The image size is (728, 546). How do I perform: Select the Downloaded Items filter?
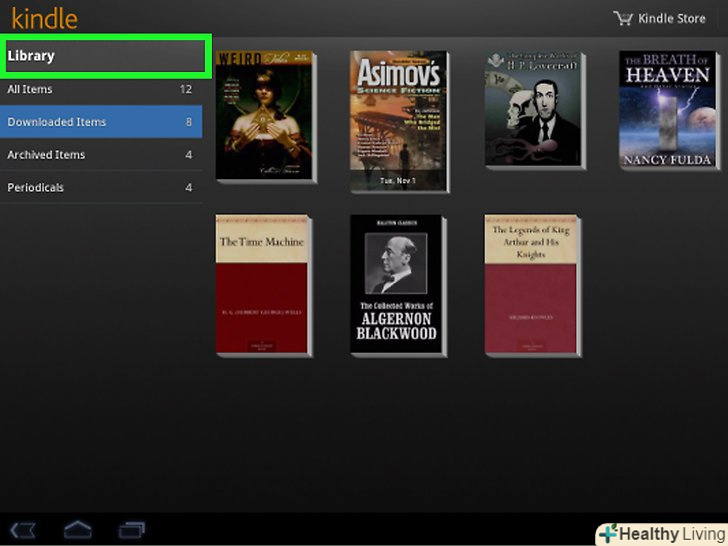coord(101,122)
